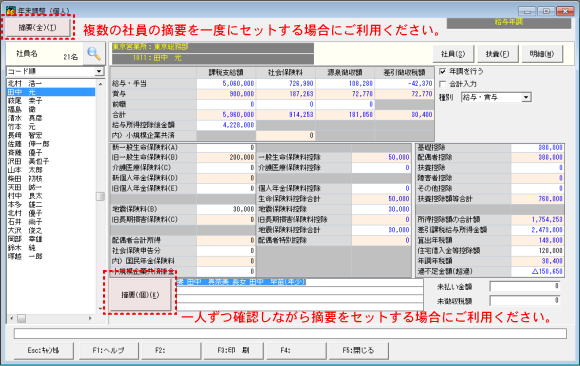Enable the 合計入力 checkbox

pyautogui.click(x=442, y=84)
